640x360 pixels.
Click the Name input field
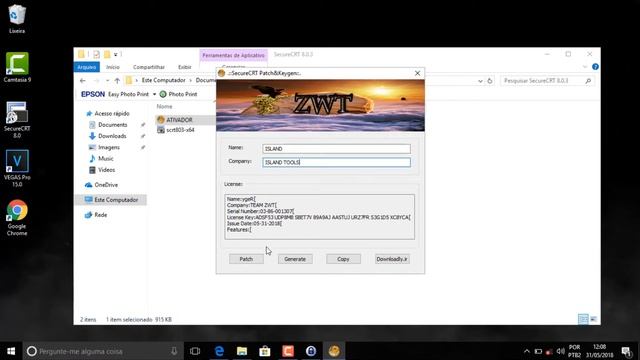(x=336, y=149)
